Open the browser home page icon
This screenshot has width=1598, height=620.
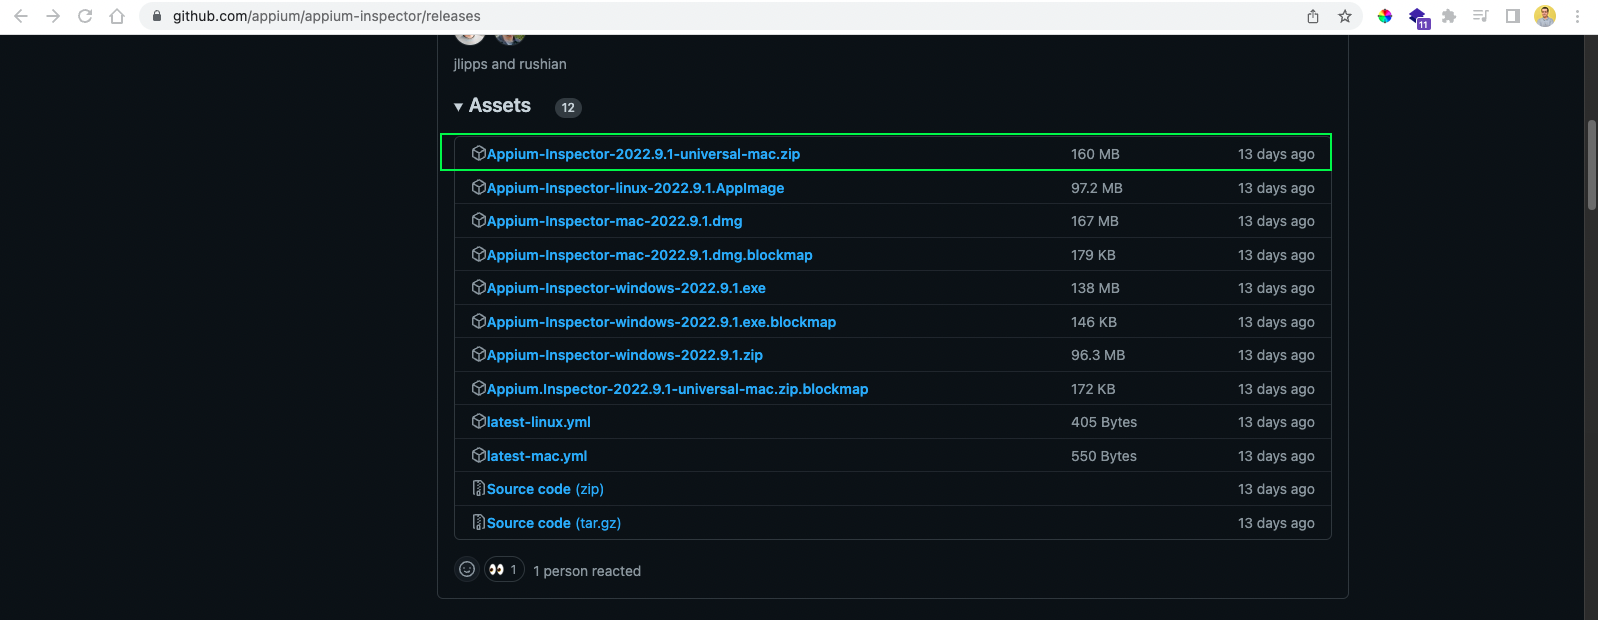(117, 16)
